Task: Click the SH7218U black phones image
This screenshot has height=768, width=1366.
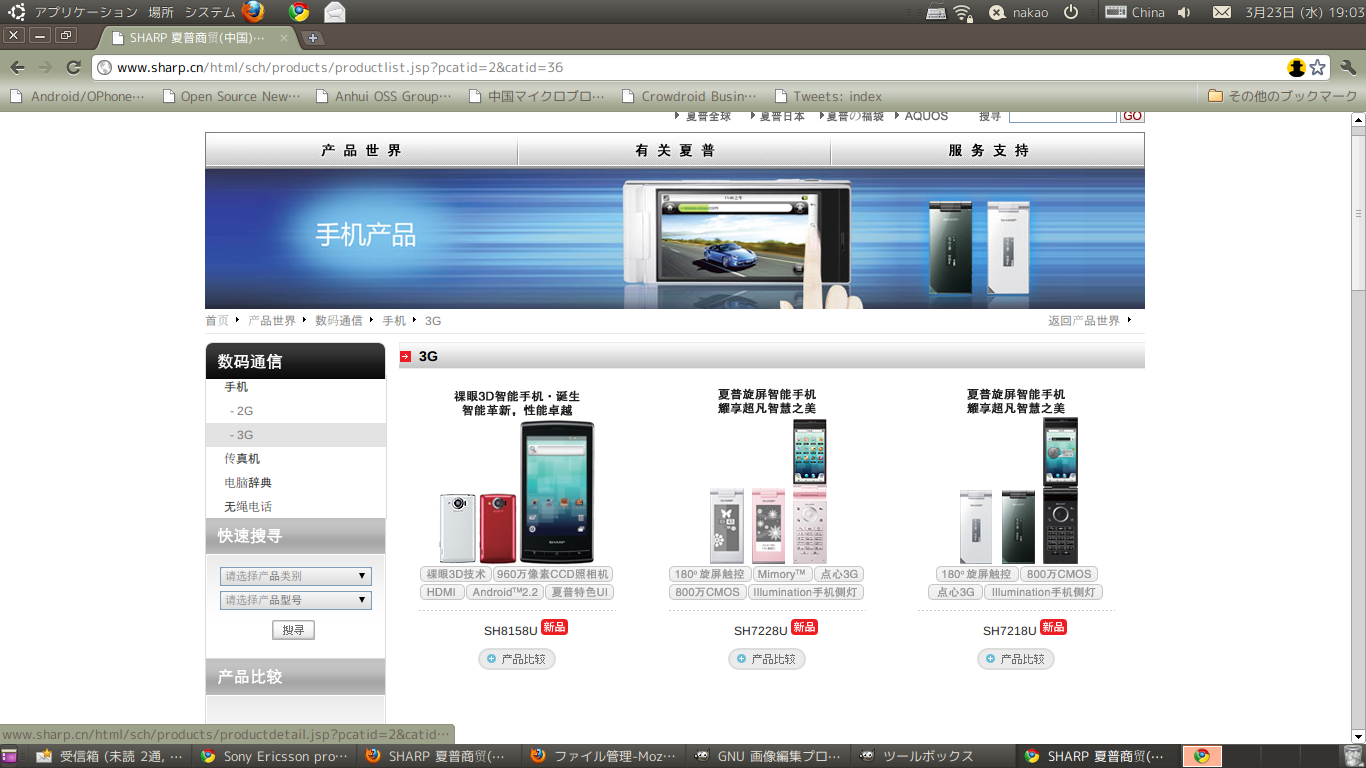Action: [1019, 491]
